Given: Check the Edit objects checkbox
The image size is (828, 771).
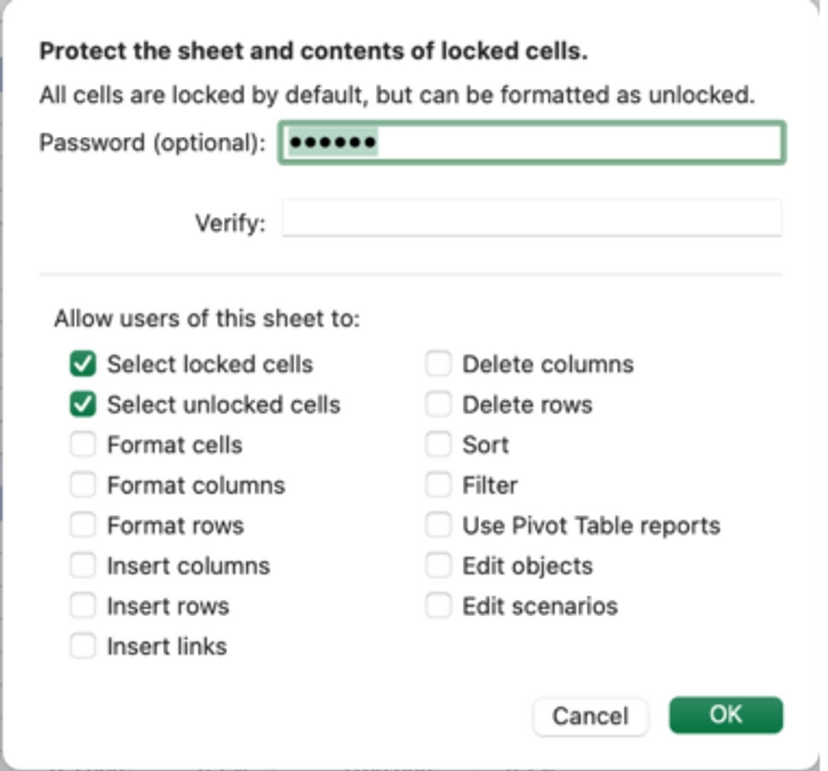Looking at the screenshot, I should [x=438, y=566].
